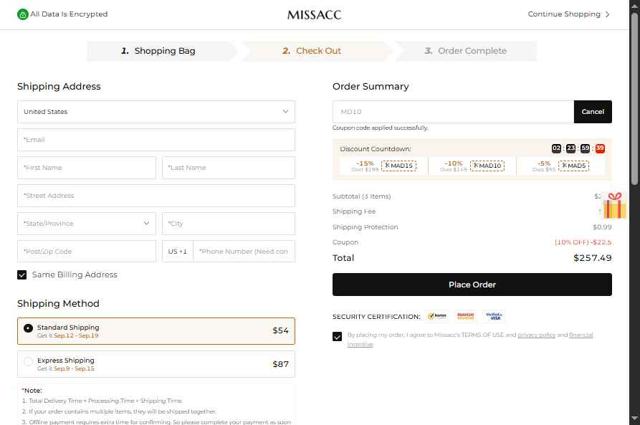Click the First Name field
640x425 pixels.
[x=87, y=167]
